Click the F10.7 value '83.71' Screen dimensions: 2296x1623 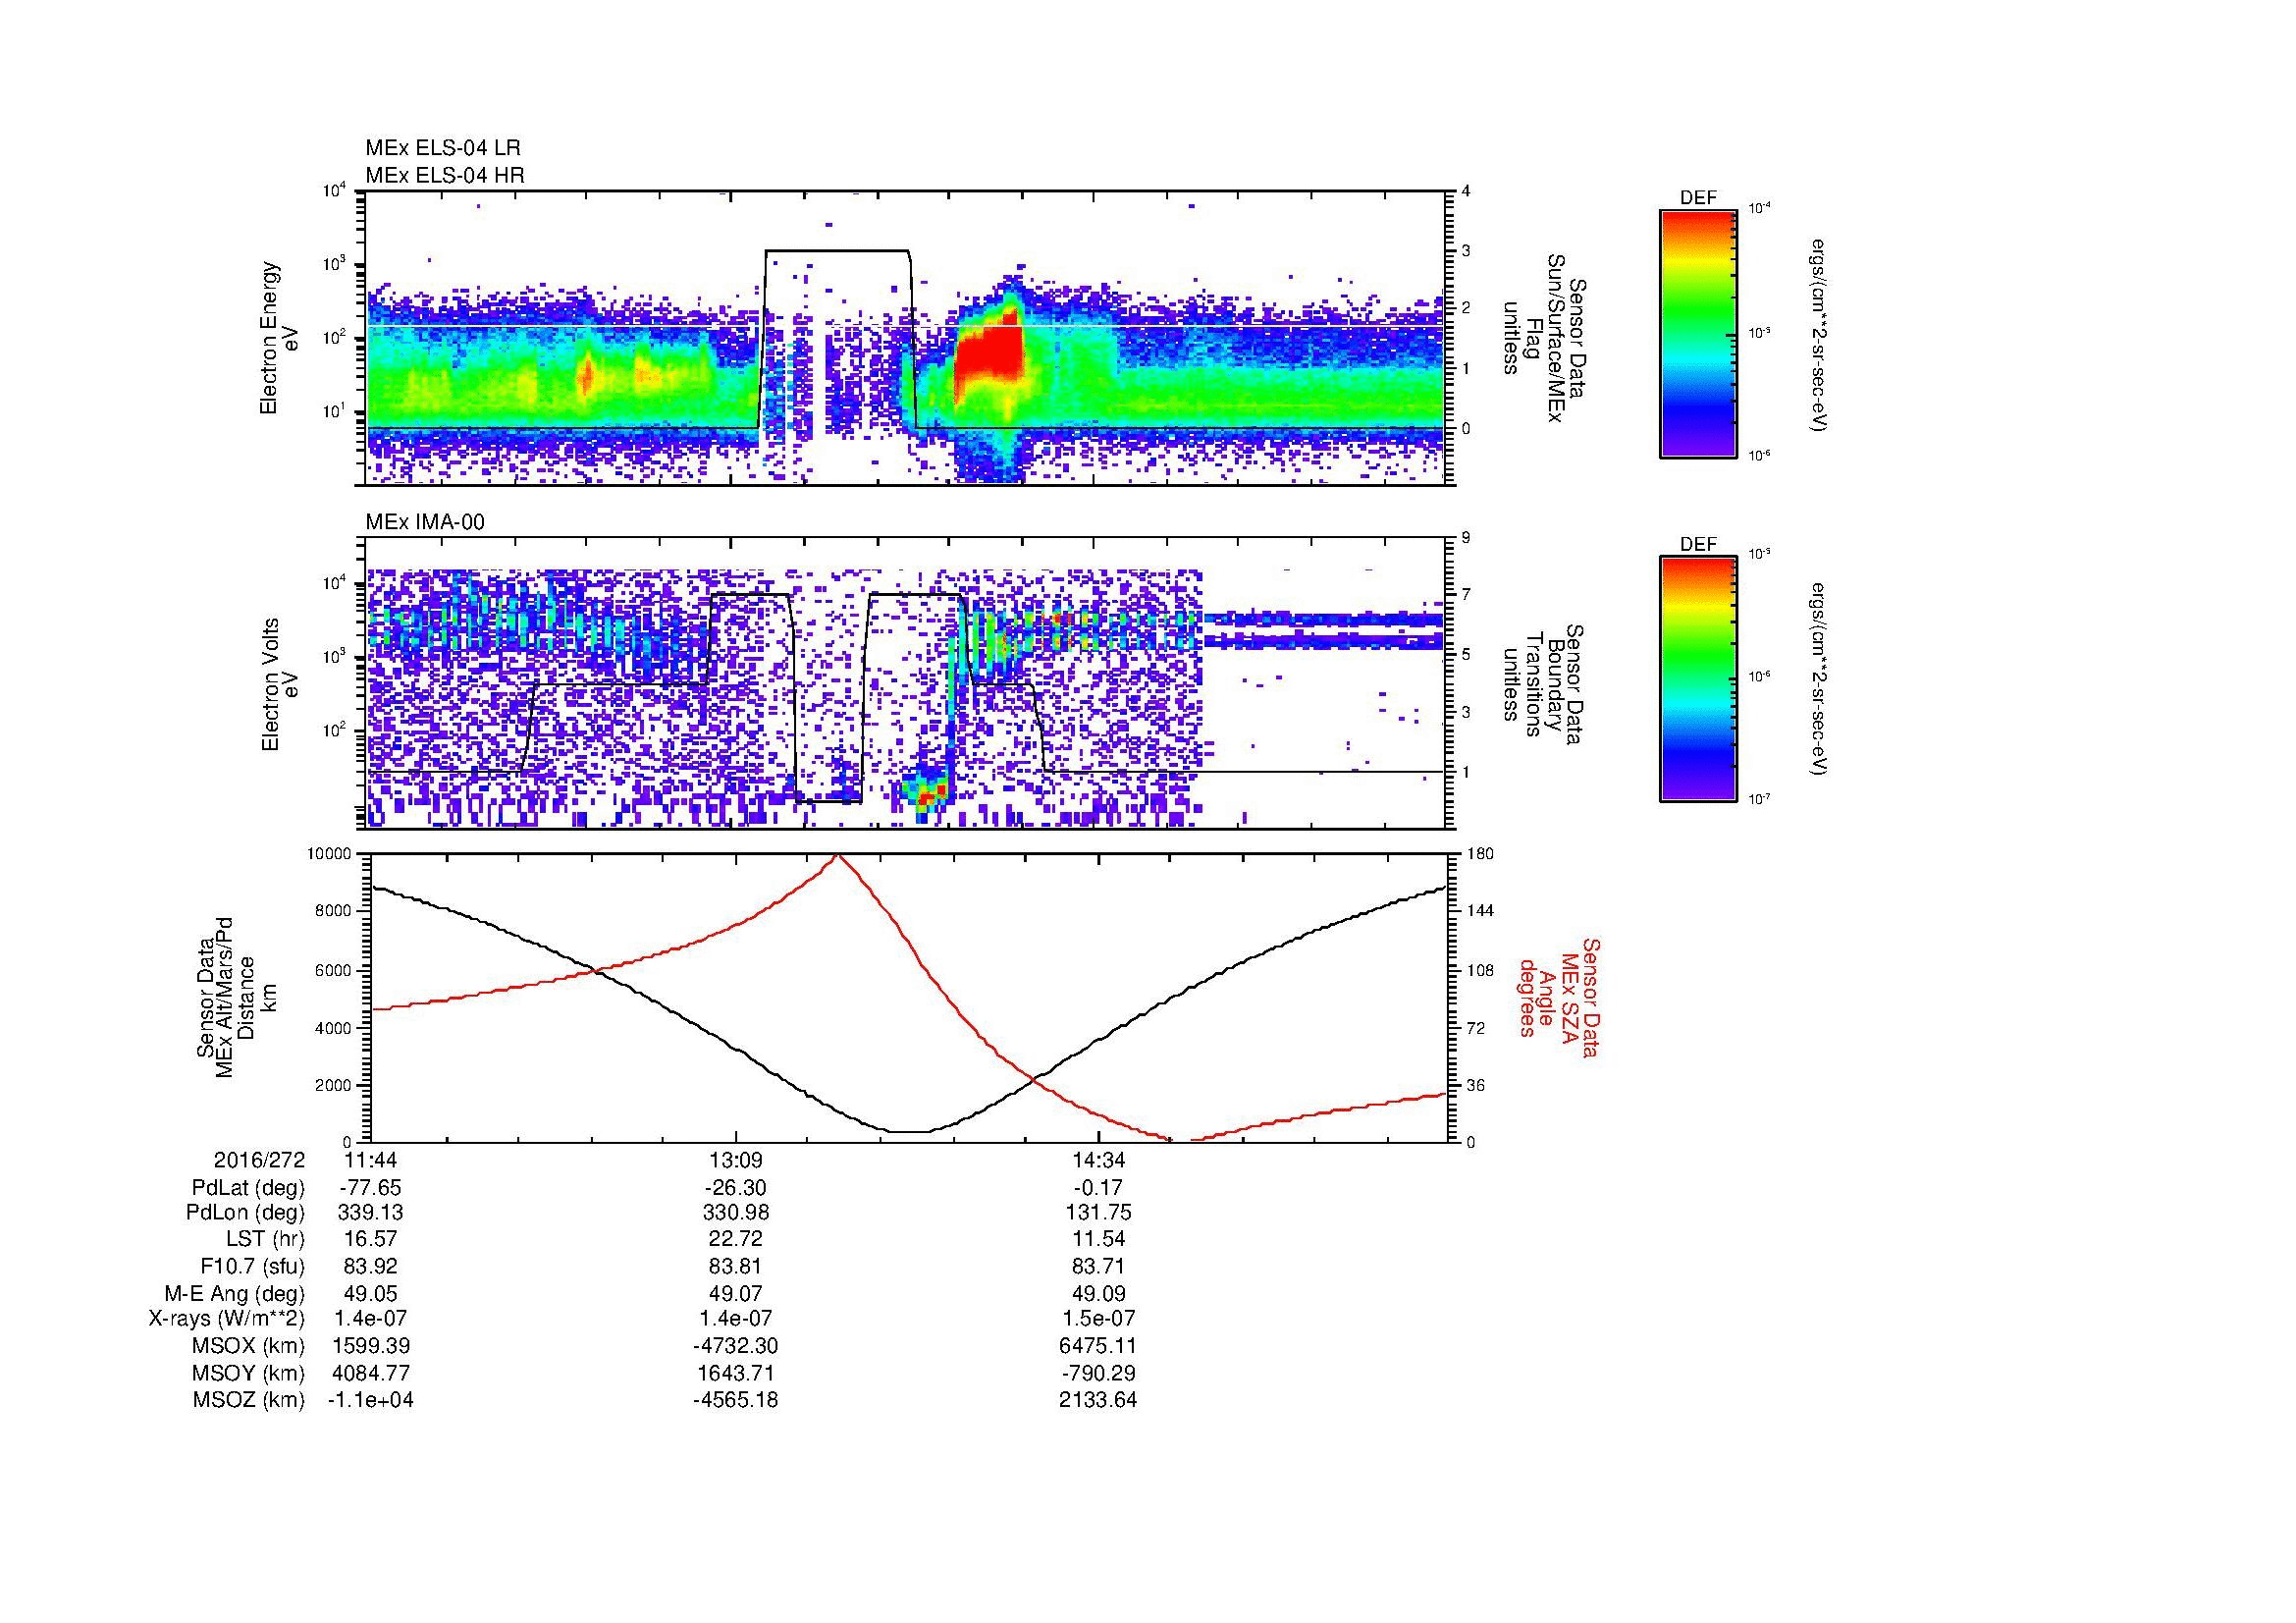[1098, 1266]
